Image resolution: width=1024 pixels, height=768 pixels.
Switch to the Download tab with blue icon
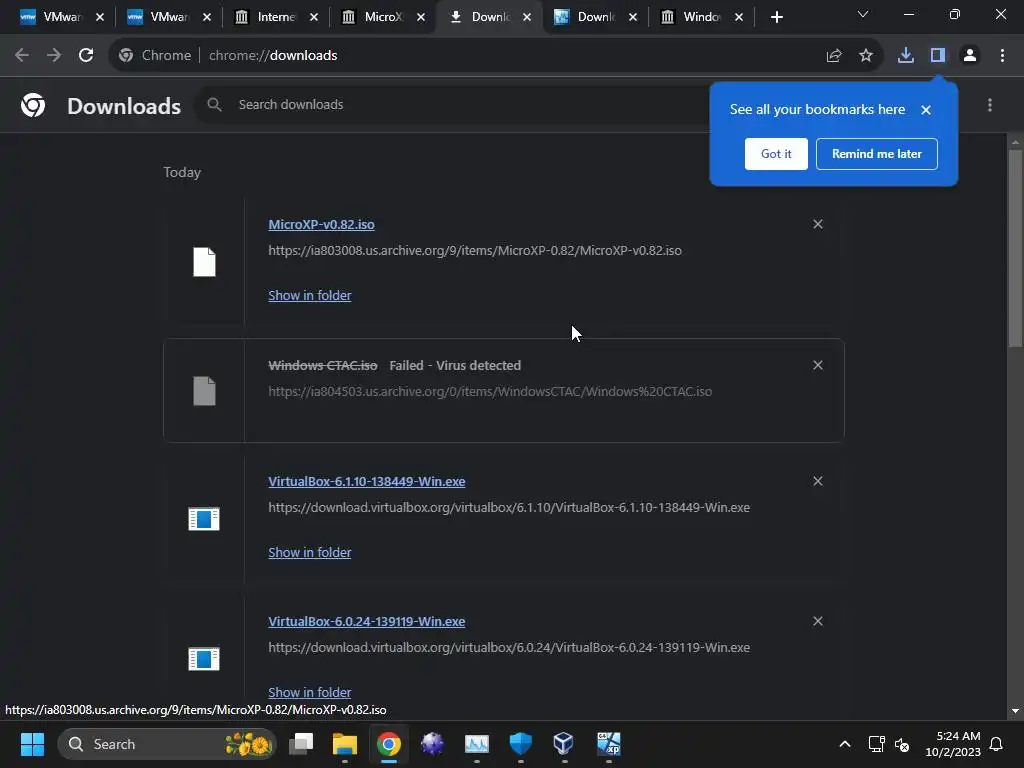596,17
